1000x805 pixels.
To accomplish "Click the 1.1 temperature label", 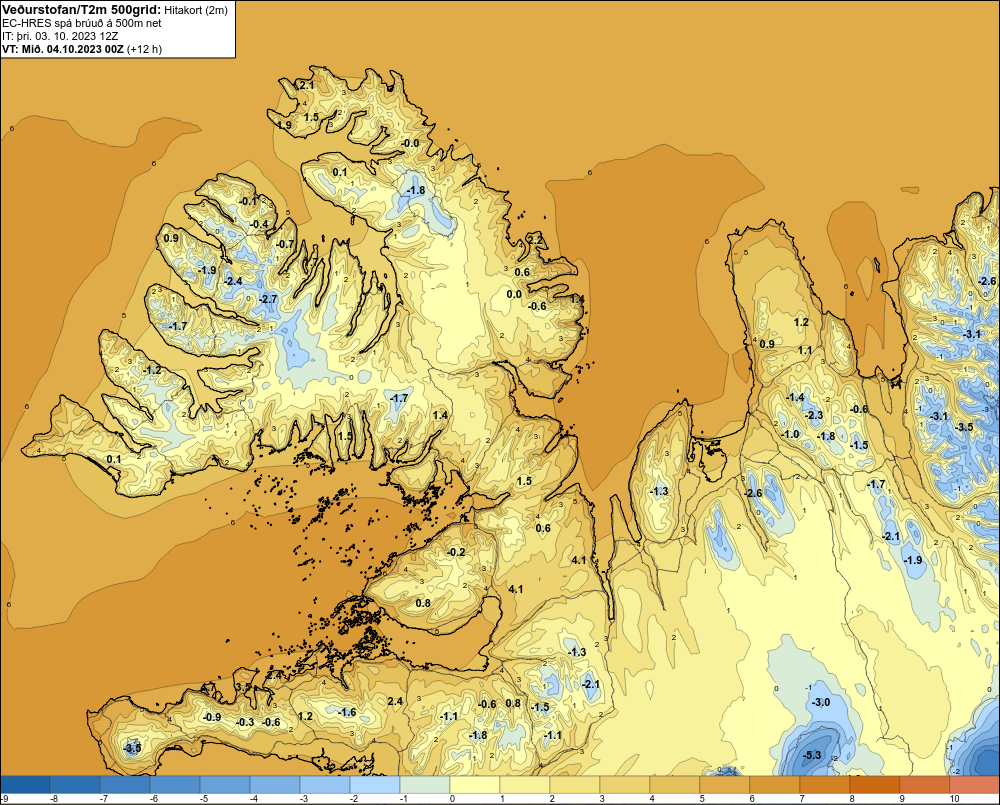I will (x=805, y=350).
